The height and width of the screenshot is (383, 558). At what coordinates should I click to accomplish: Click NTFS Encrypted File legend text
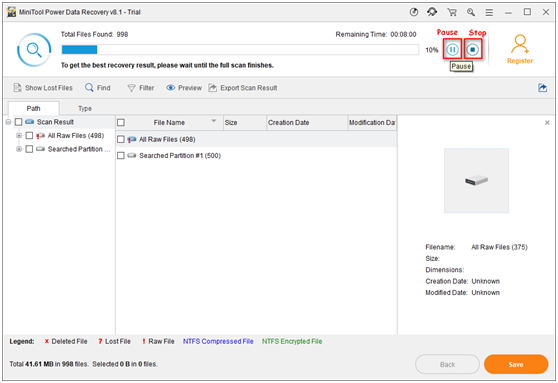pos(292,341)
